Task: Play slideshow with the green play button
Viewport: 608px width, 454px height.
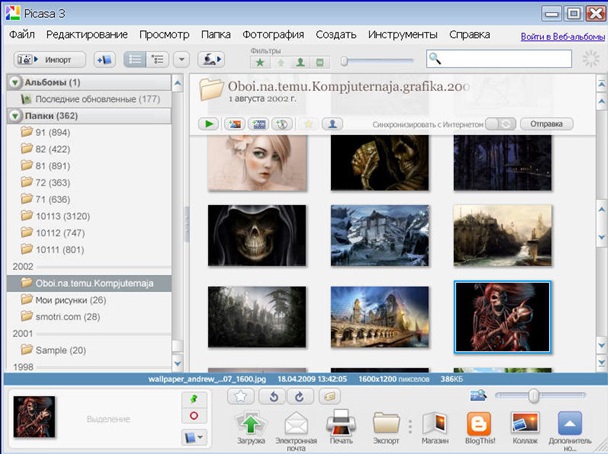Action: coord(209,124)
